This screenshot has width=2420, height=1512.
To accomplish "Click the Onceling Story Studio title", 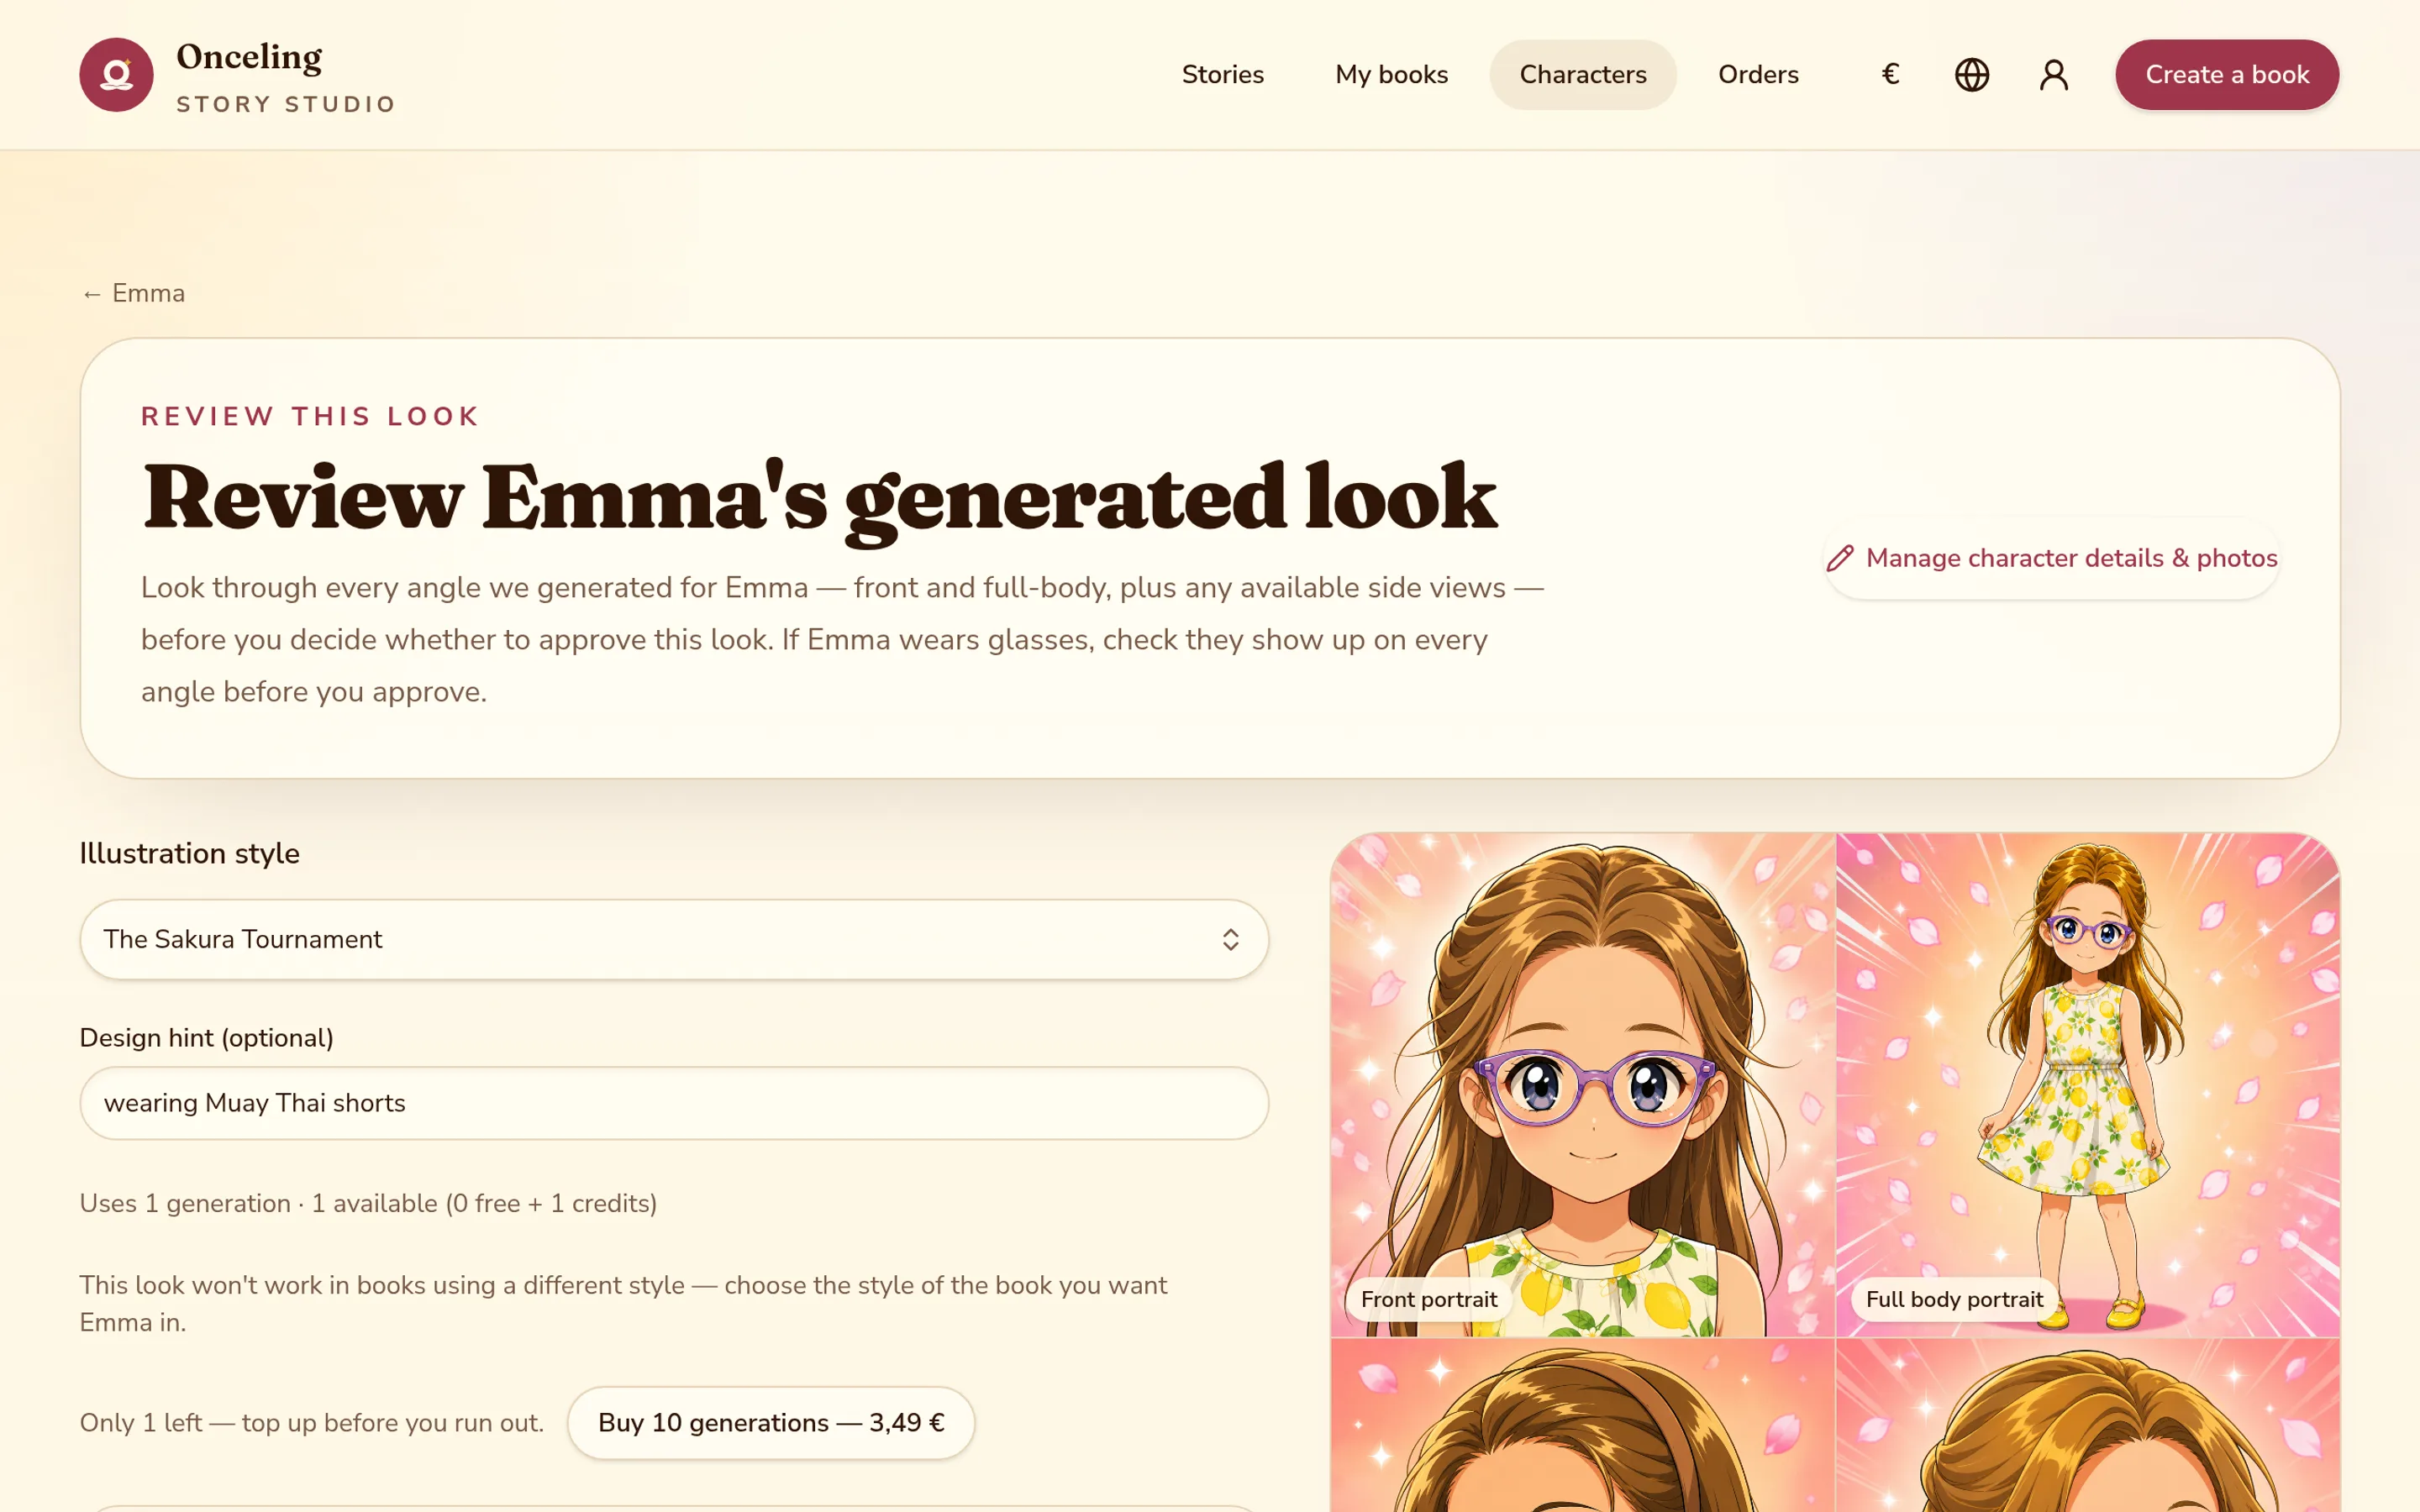I will pyautogui.click(x=286, y=76).
